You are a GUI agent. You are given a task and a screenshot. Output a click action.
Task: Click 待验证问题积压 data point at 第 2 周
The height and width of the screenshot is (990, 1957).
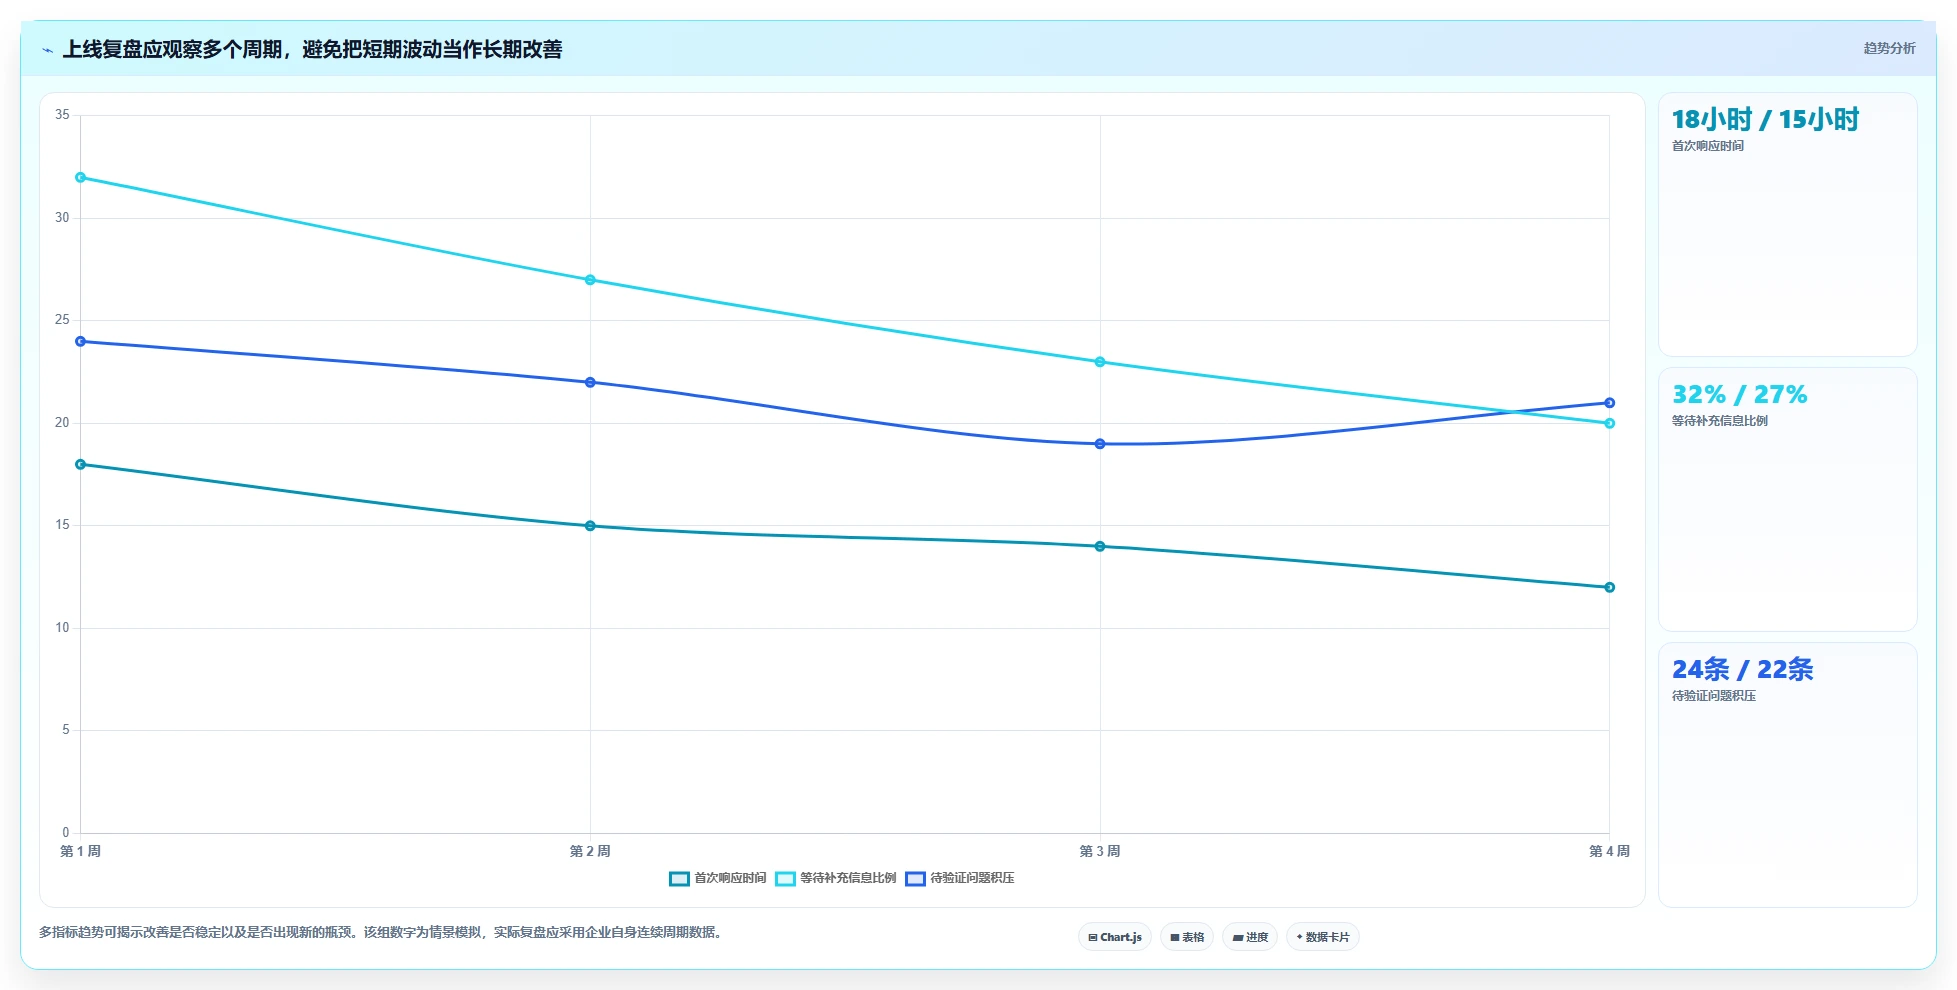click(590, 383)
